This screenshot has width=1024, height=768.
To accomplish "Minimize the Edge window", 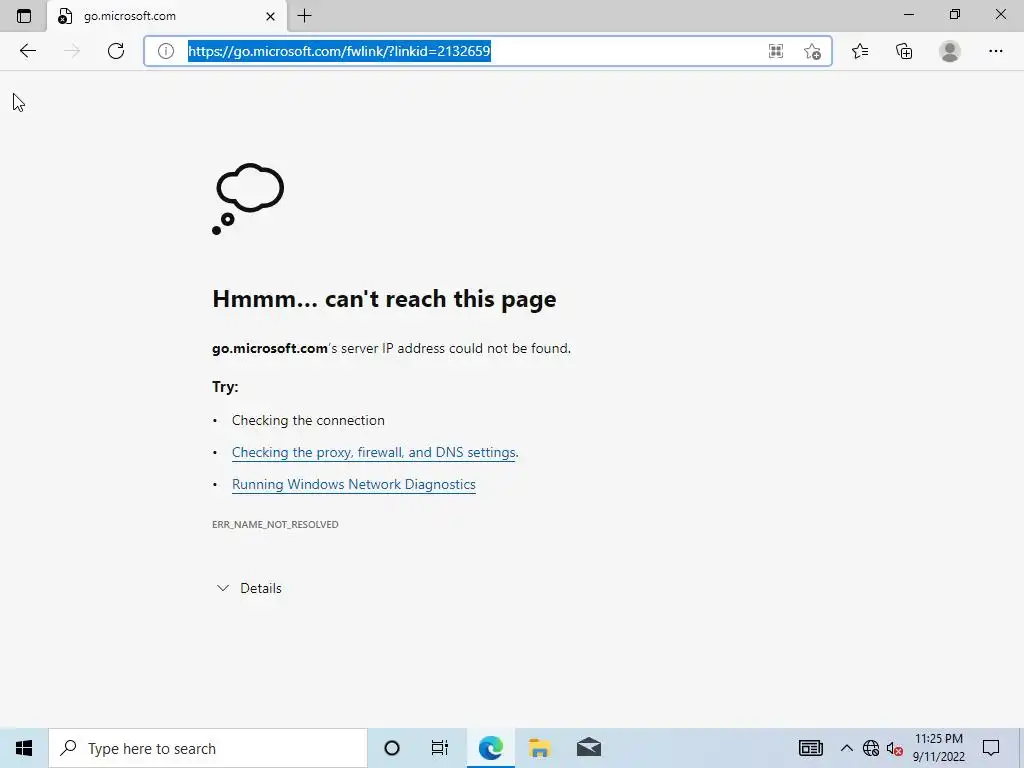I will [909, 14].
